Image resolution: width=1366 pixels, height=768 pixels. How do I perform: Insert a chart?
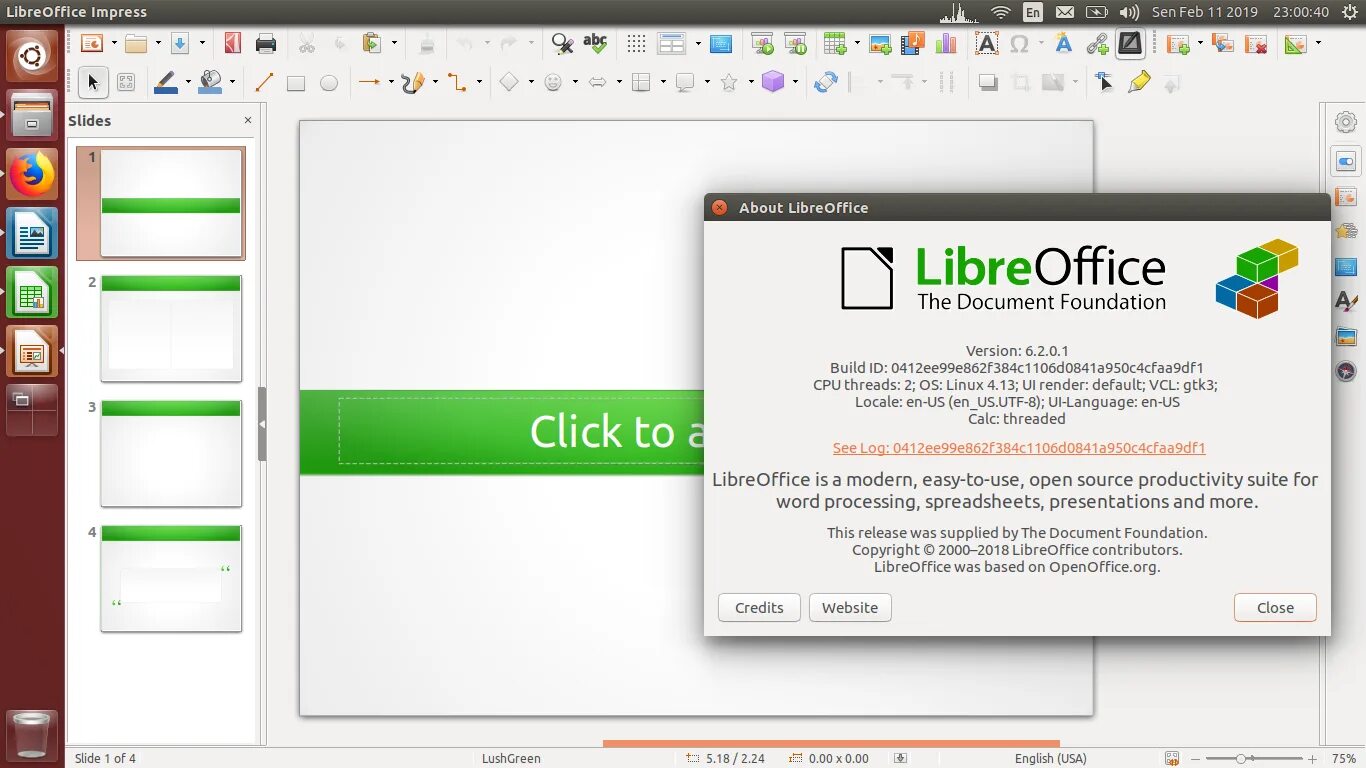point(946,43)
